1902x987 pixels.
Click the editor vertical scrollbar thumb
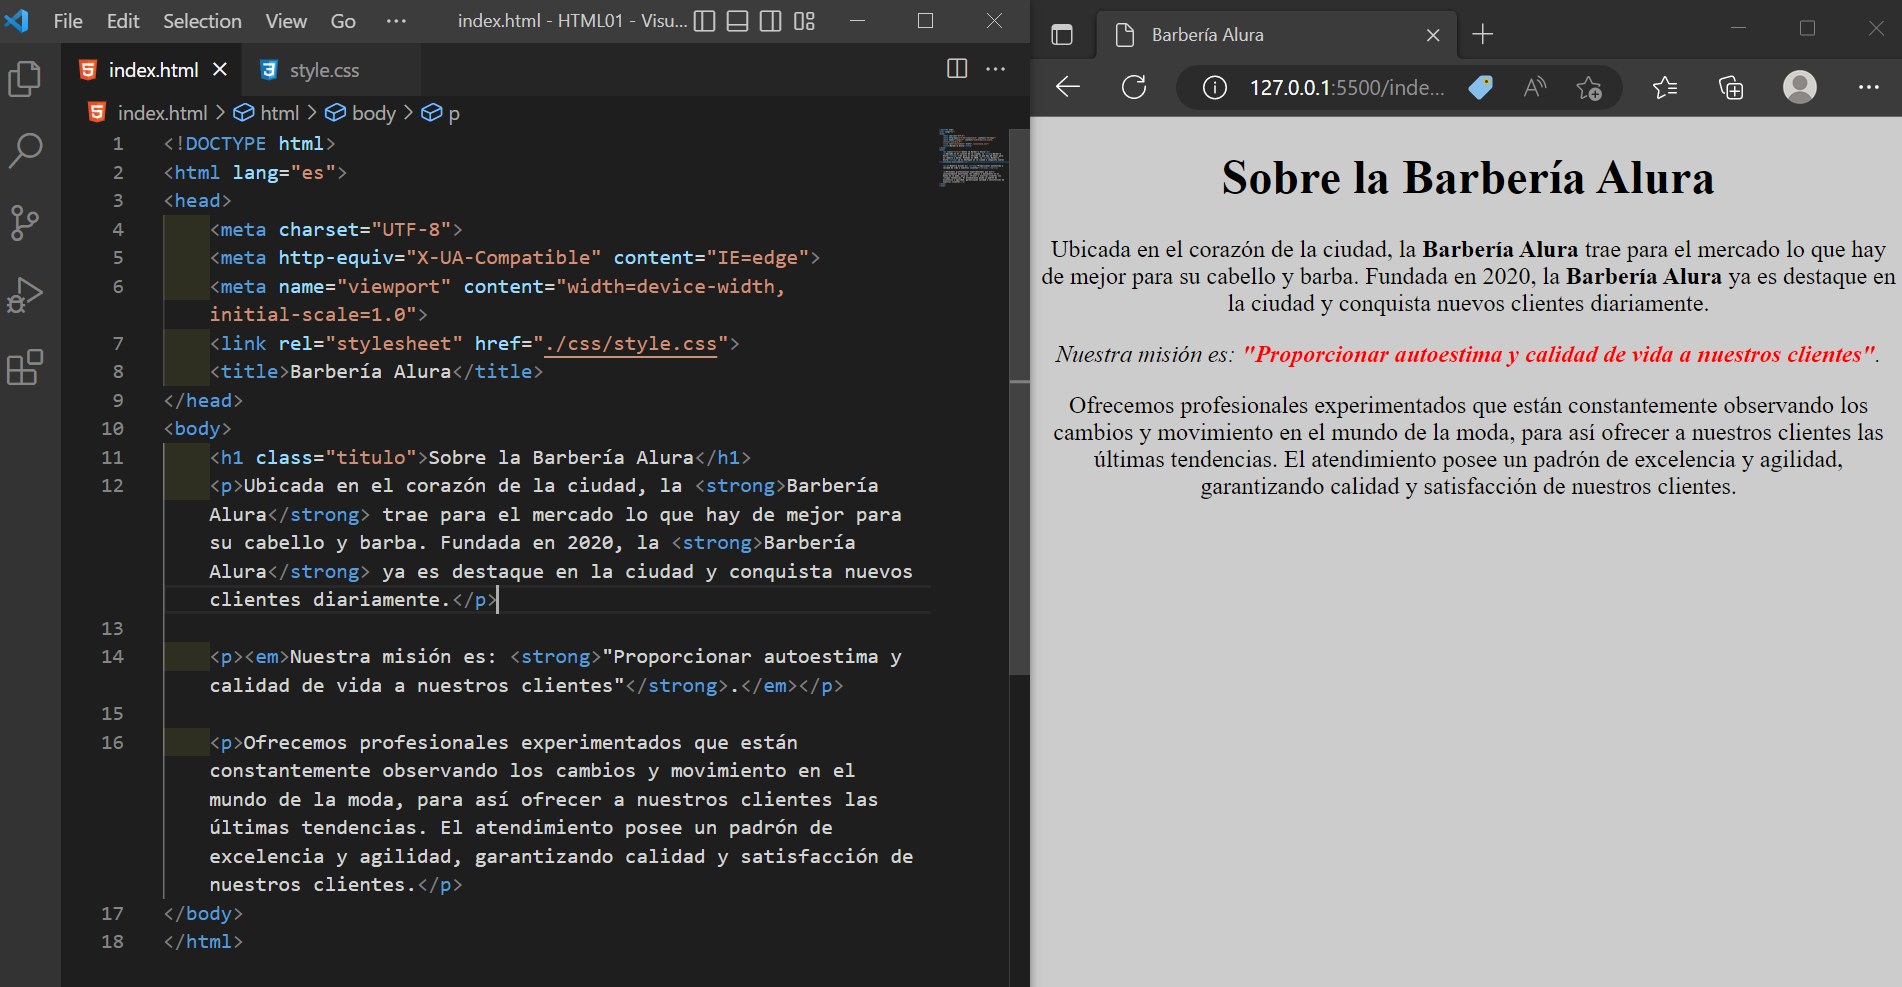click(1019, 402)
